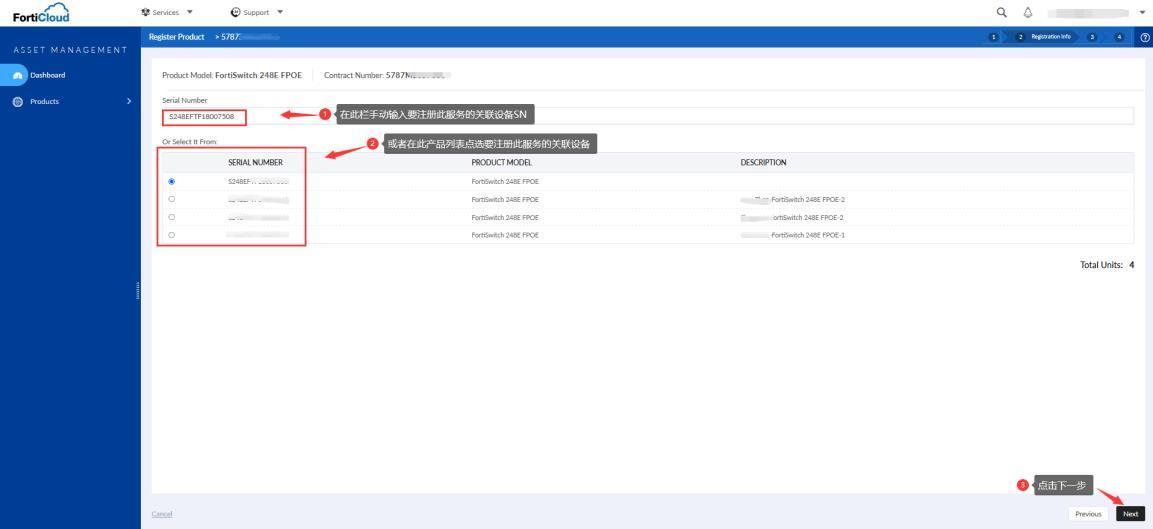
Task: Select the first serial number radio button
Action: [x=172, y=181]
